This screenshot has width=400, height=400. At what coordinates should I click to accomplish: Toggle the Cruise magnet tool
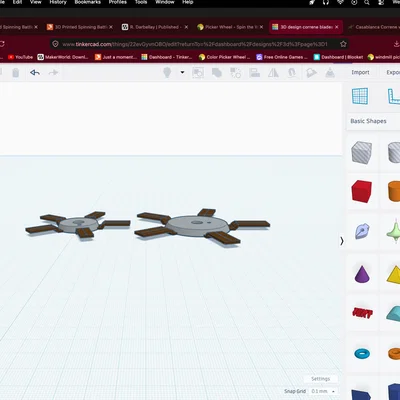click(292, 73)
